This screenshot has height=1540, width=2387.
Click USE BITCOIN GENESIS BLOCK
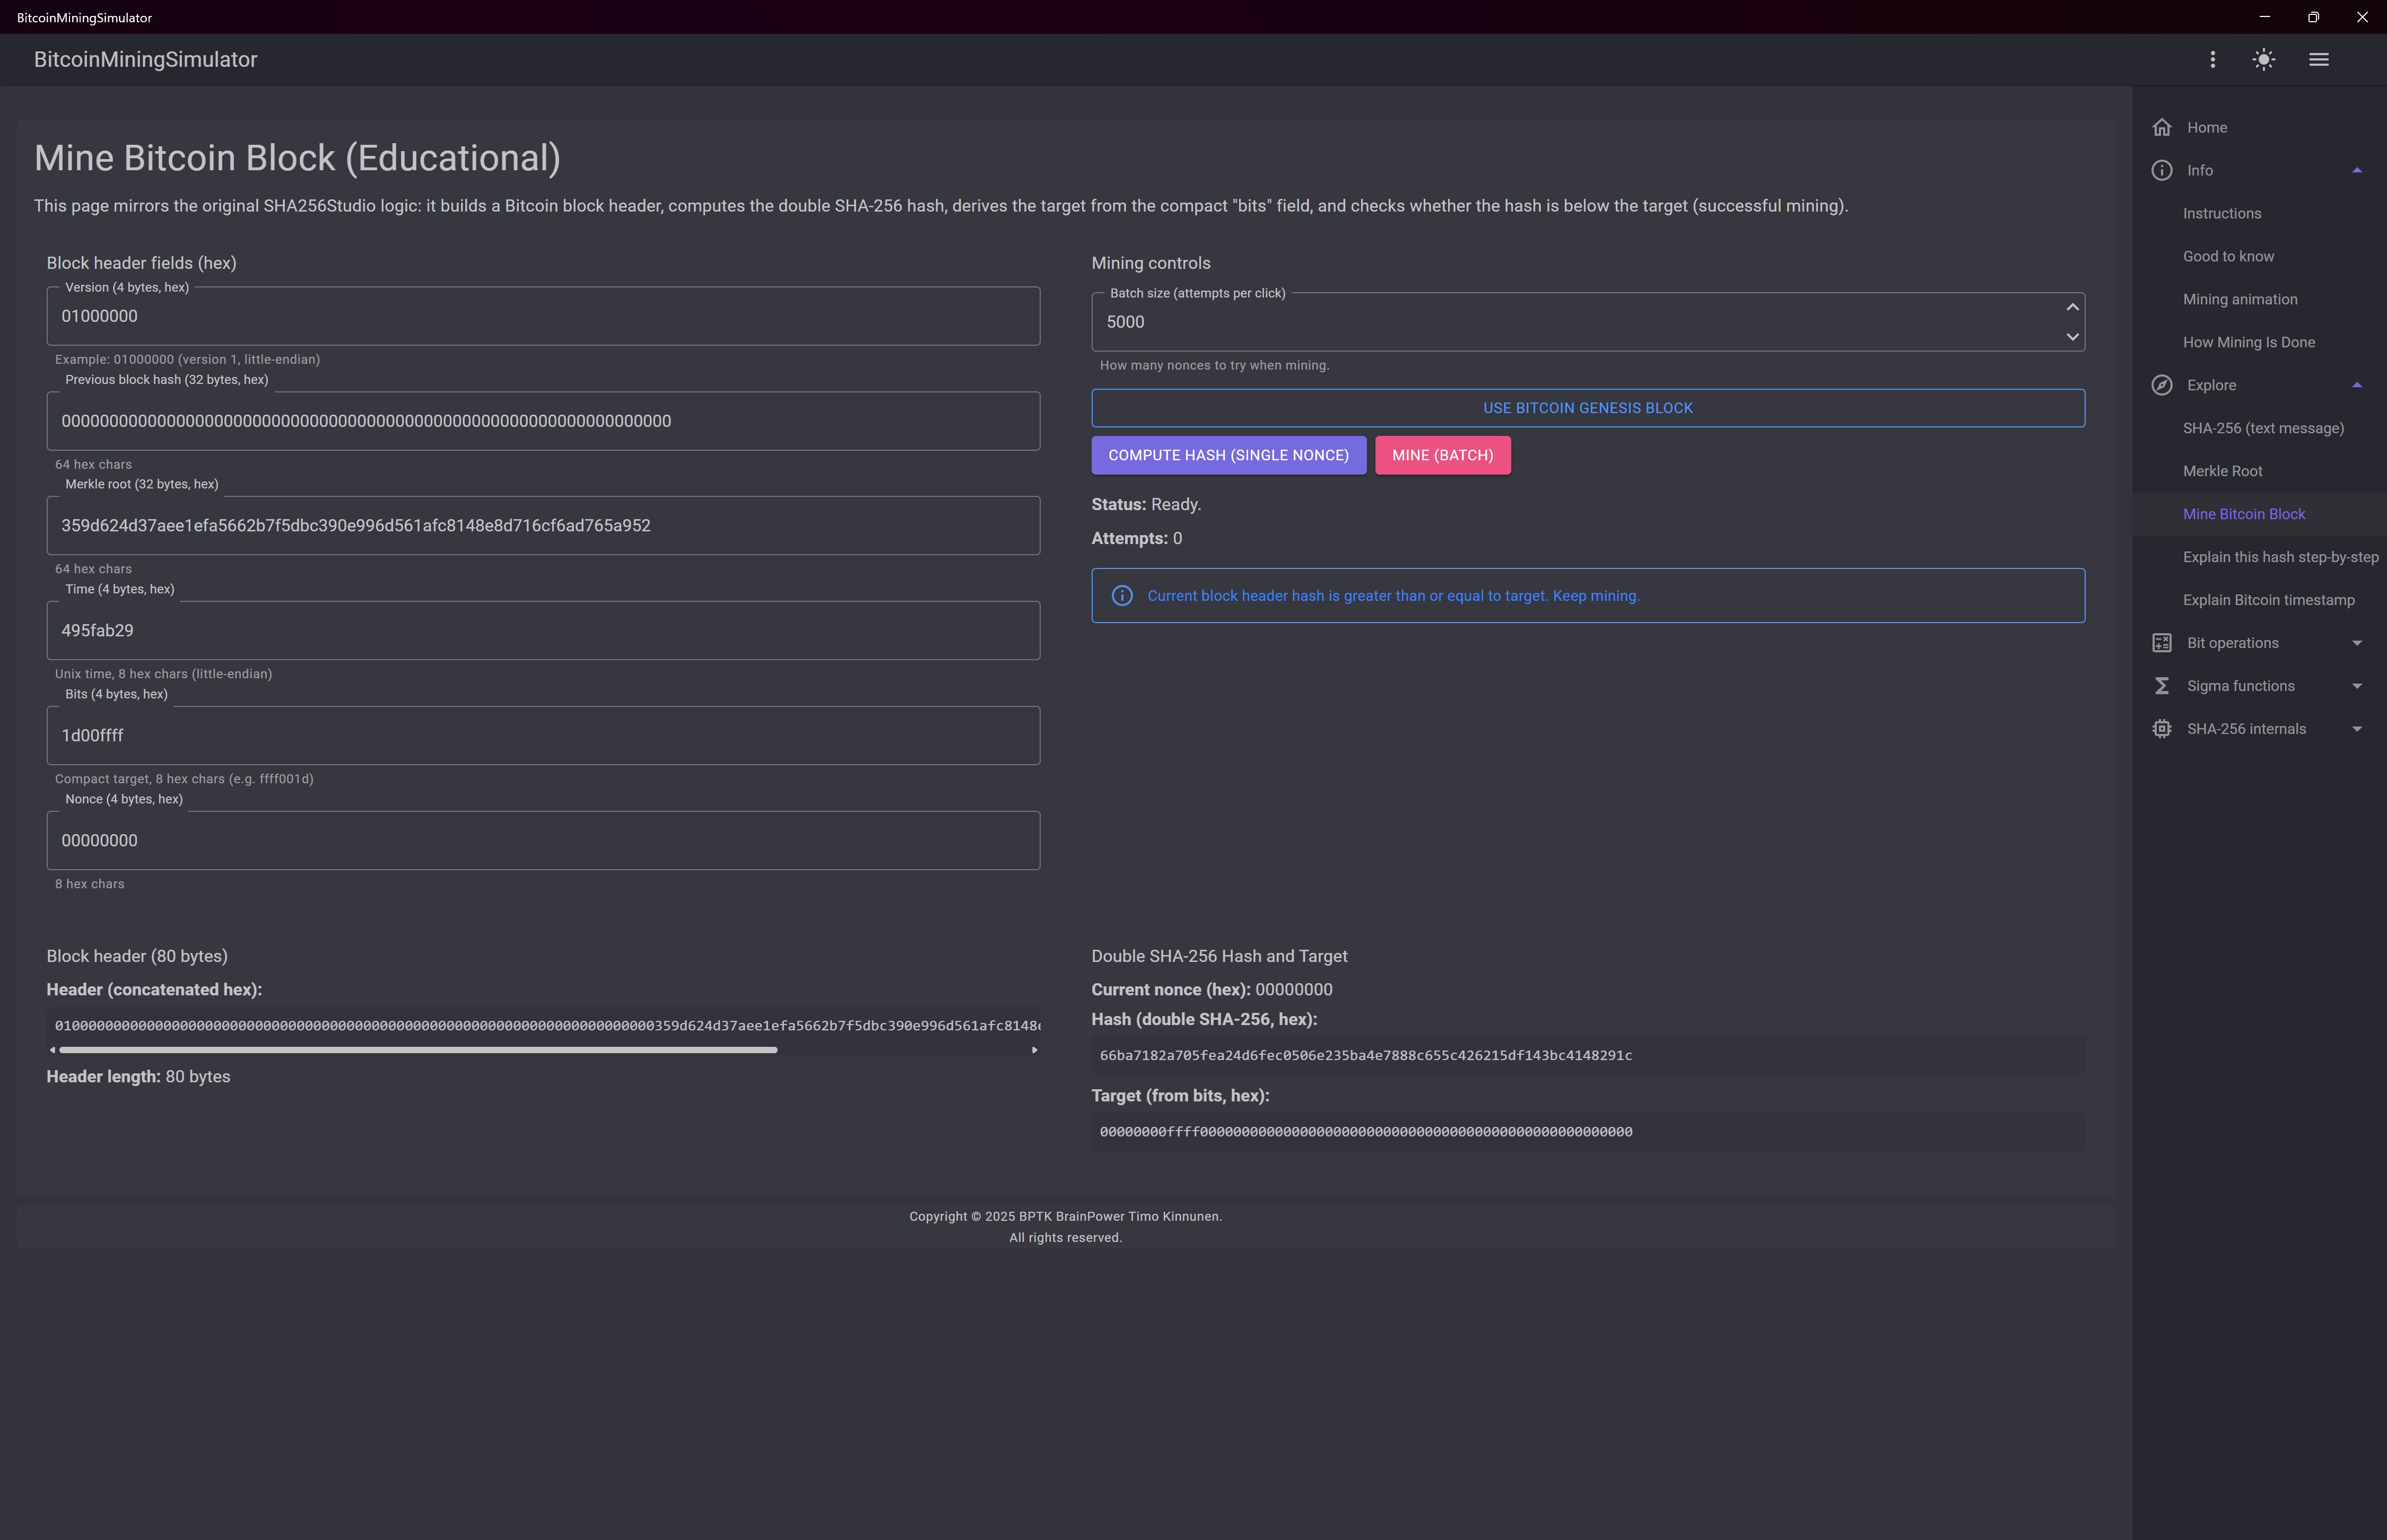(x=1588, y=407)
